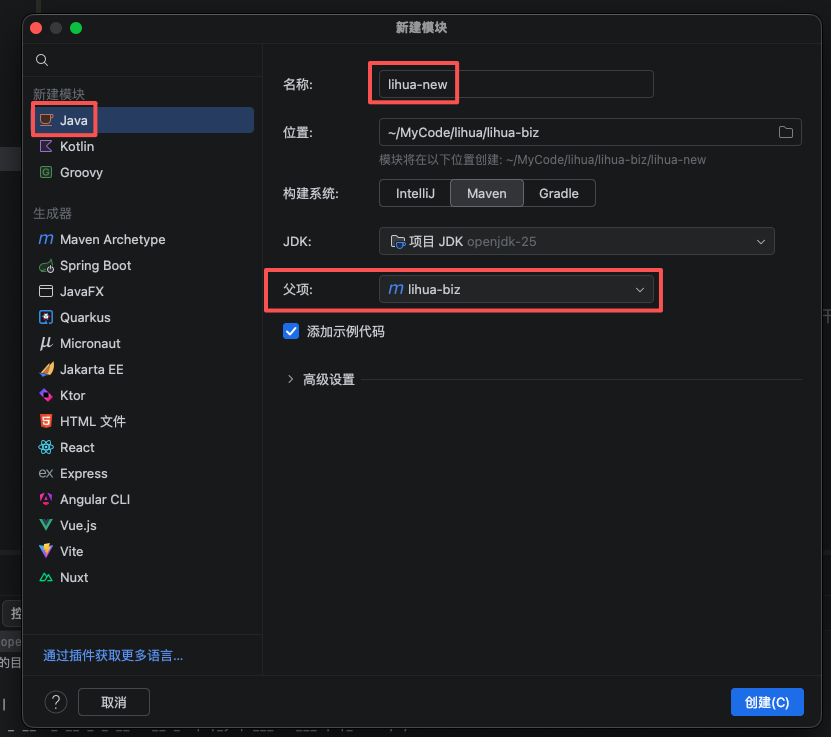Choose the Groovy icon in sidebar

45,172
